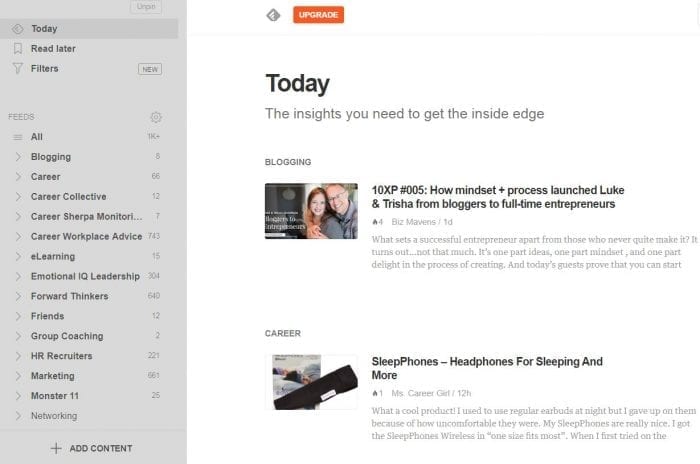
Task: Select the Emotional IQ Leadership feed
Action: click(x=85, y=276)
